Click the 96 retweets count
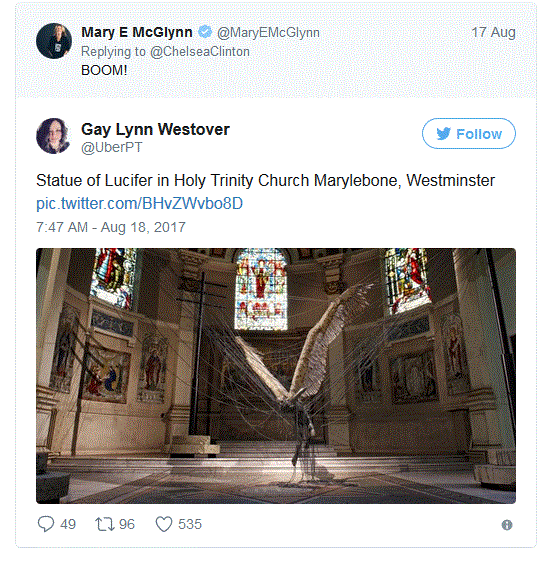The image size is (540, 562). (x=127, y=524)
